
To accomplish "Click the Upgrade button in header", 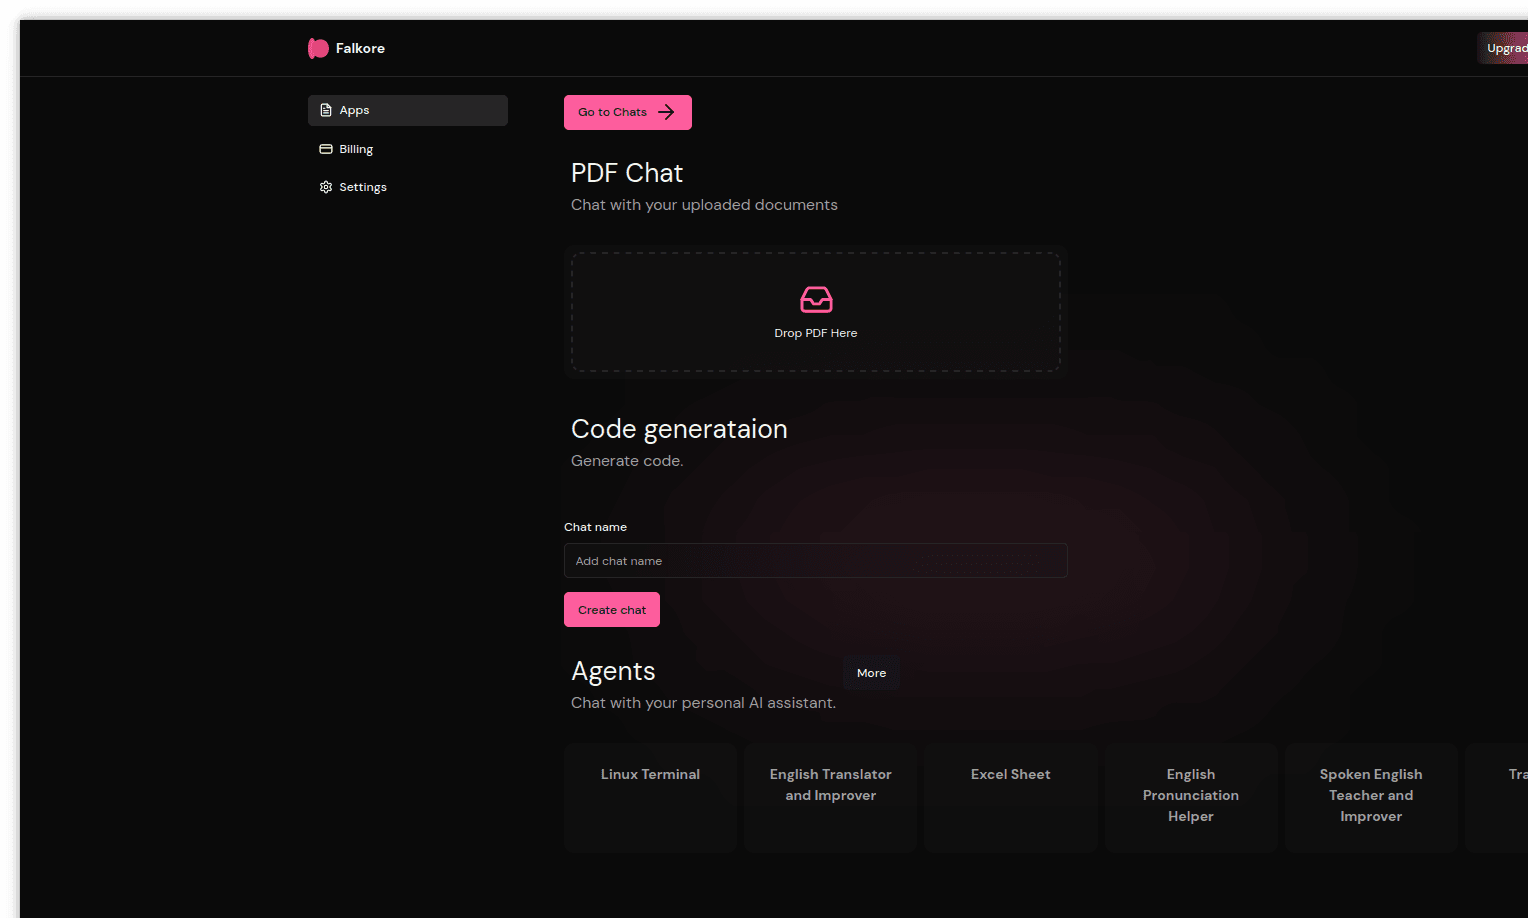I will coord(1503,48).
